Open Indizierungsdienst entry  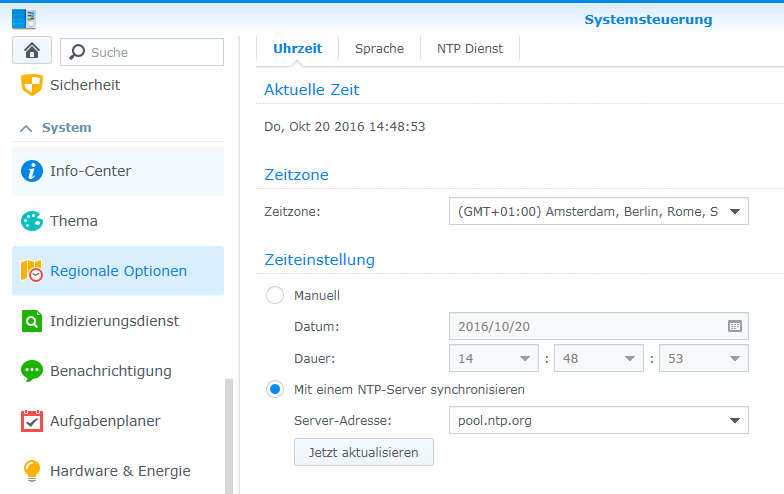(x=118, y=321)
